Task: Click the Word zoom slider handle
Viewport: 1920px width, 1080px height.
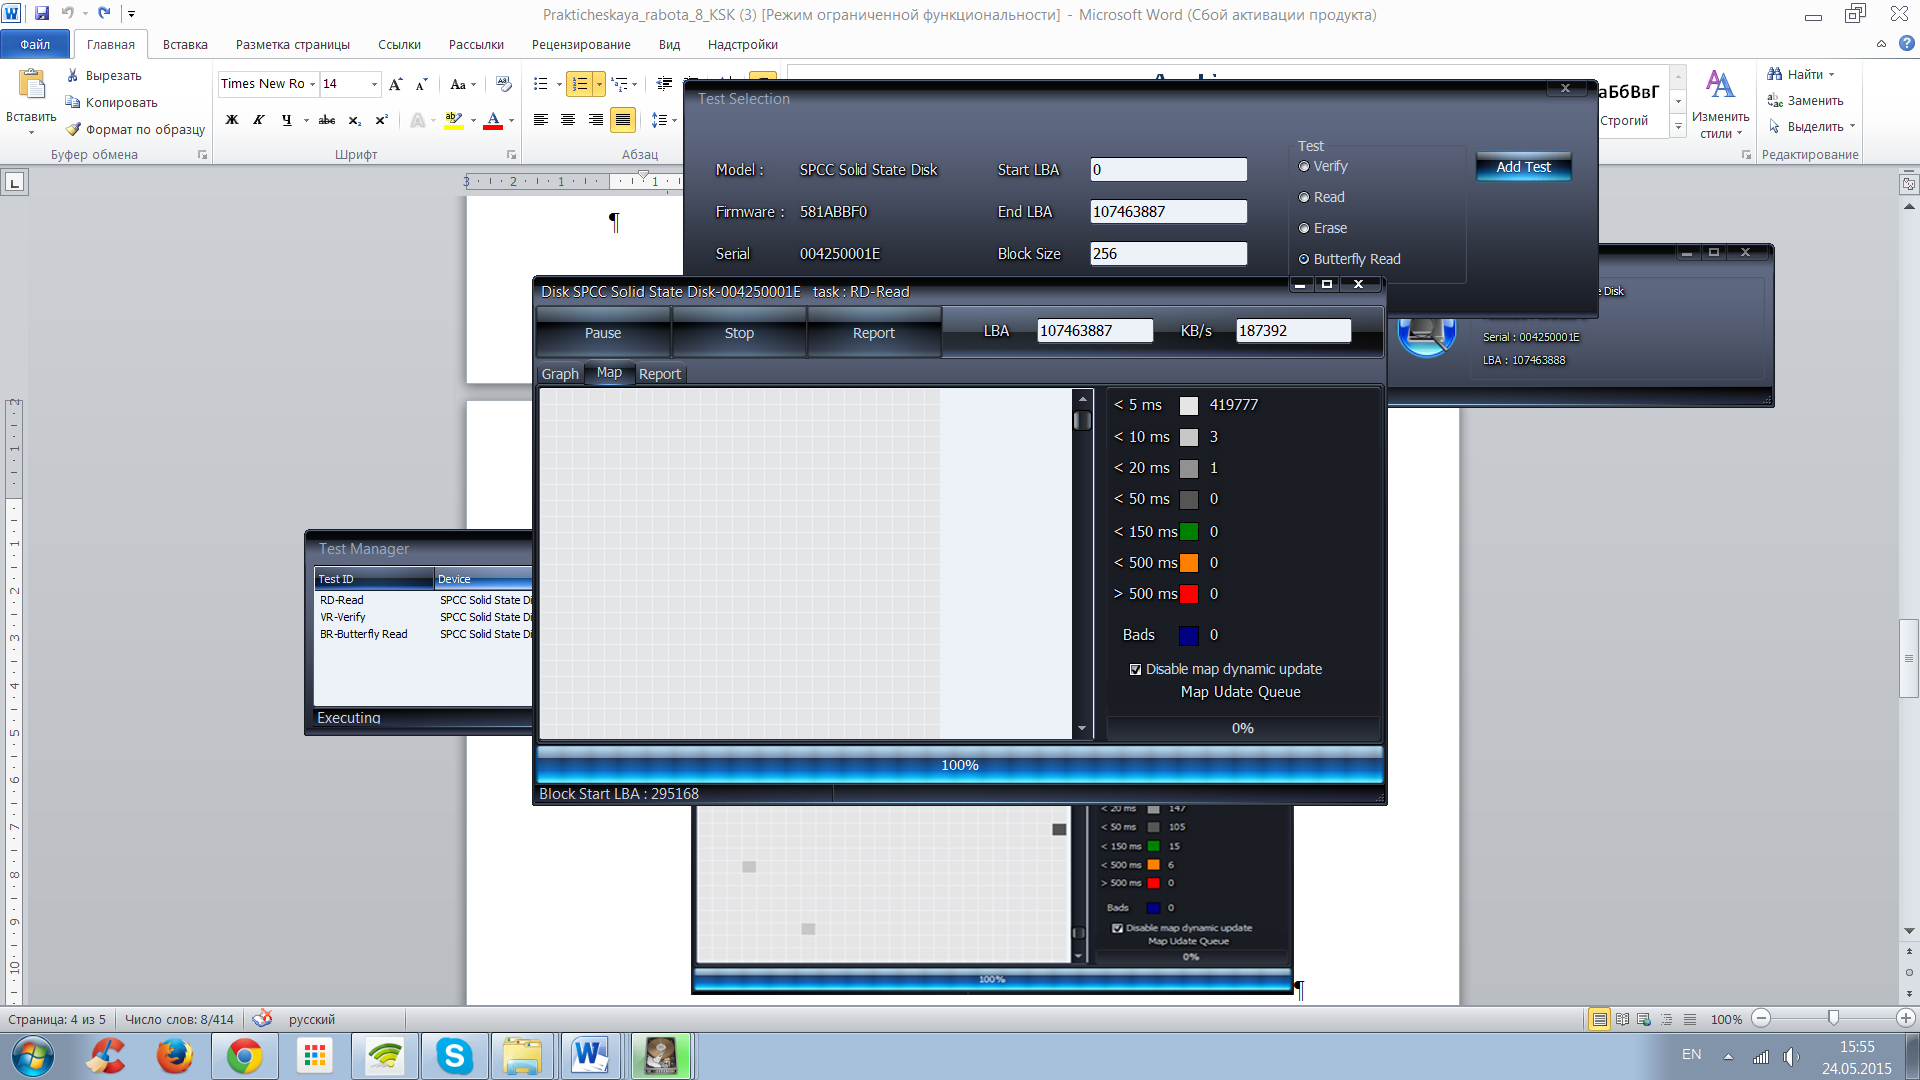Action: click(x=1833, y=1018)
